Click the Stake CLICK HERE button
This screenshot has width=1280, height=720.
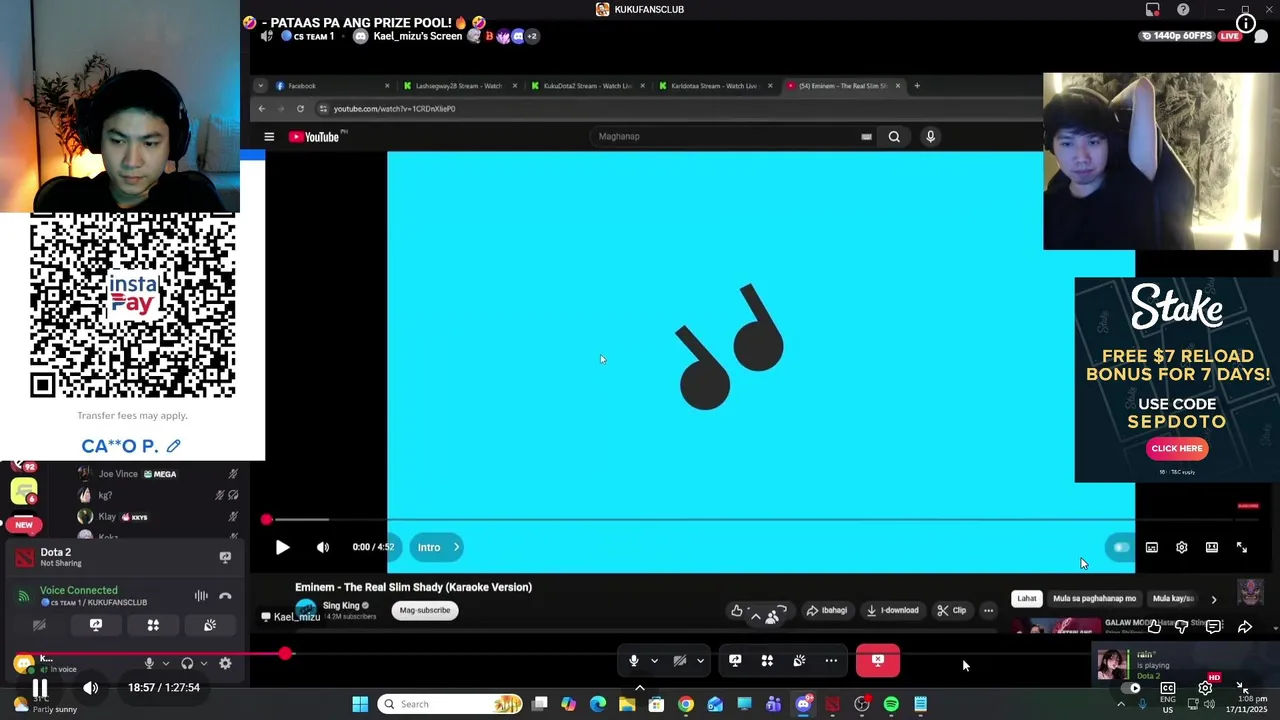point(1177,448)
